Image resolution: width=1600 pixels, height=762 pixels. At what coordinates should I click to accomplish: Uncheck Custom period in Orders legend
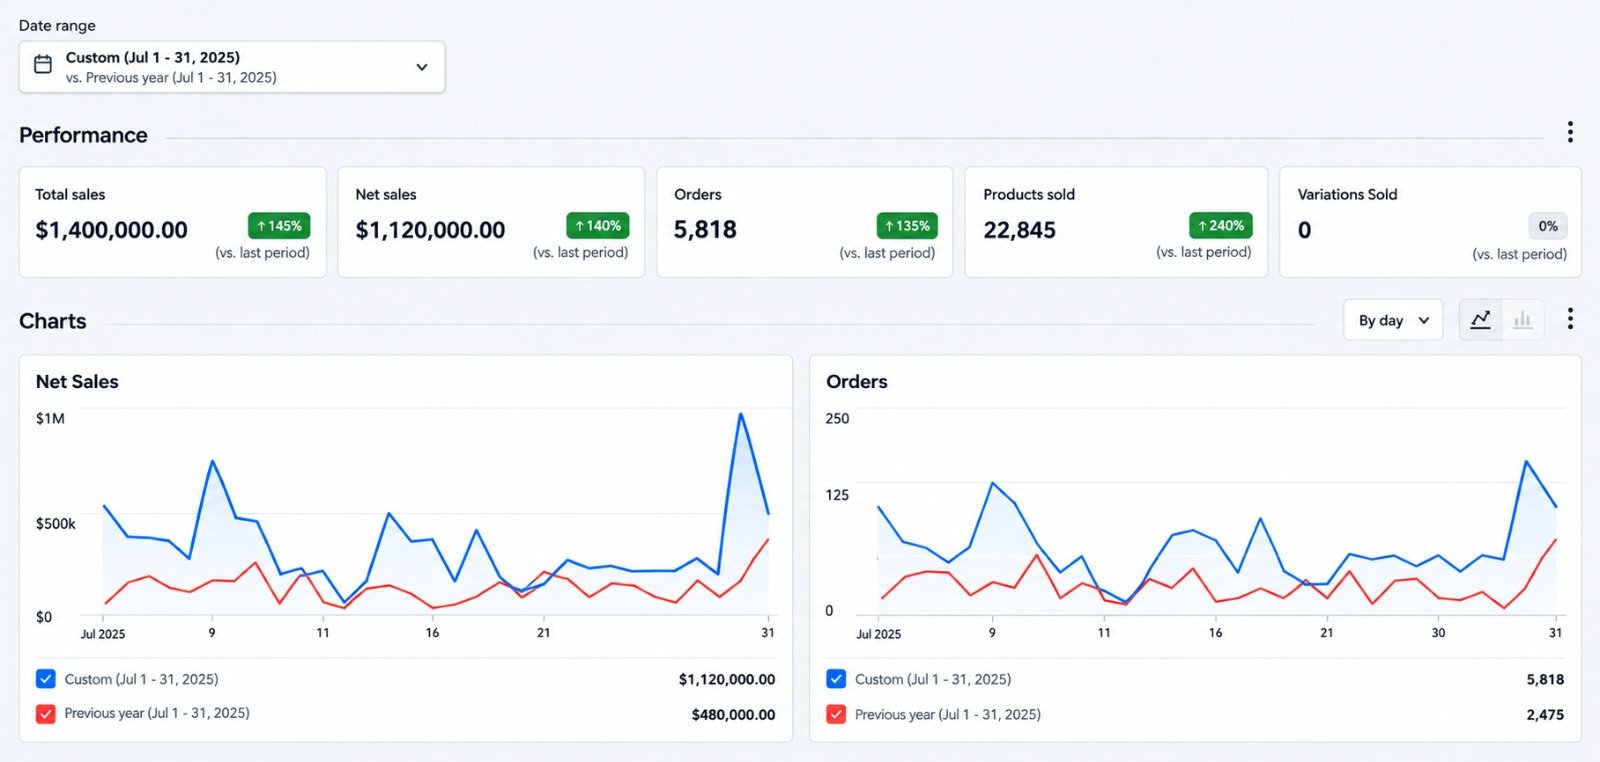(837, 679)
